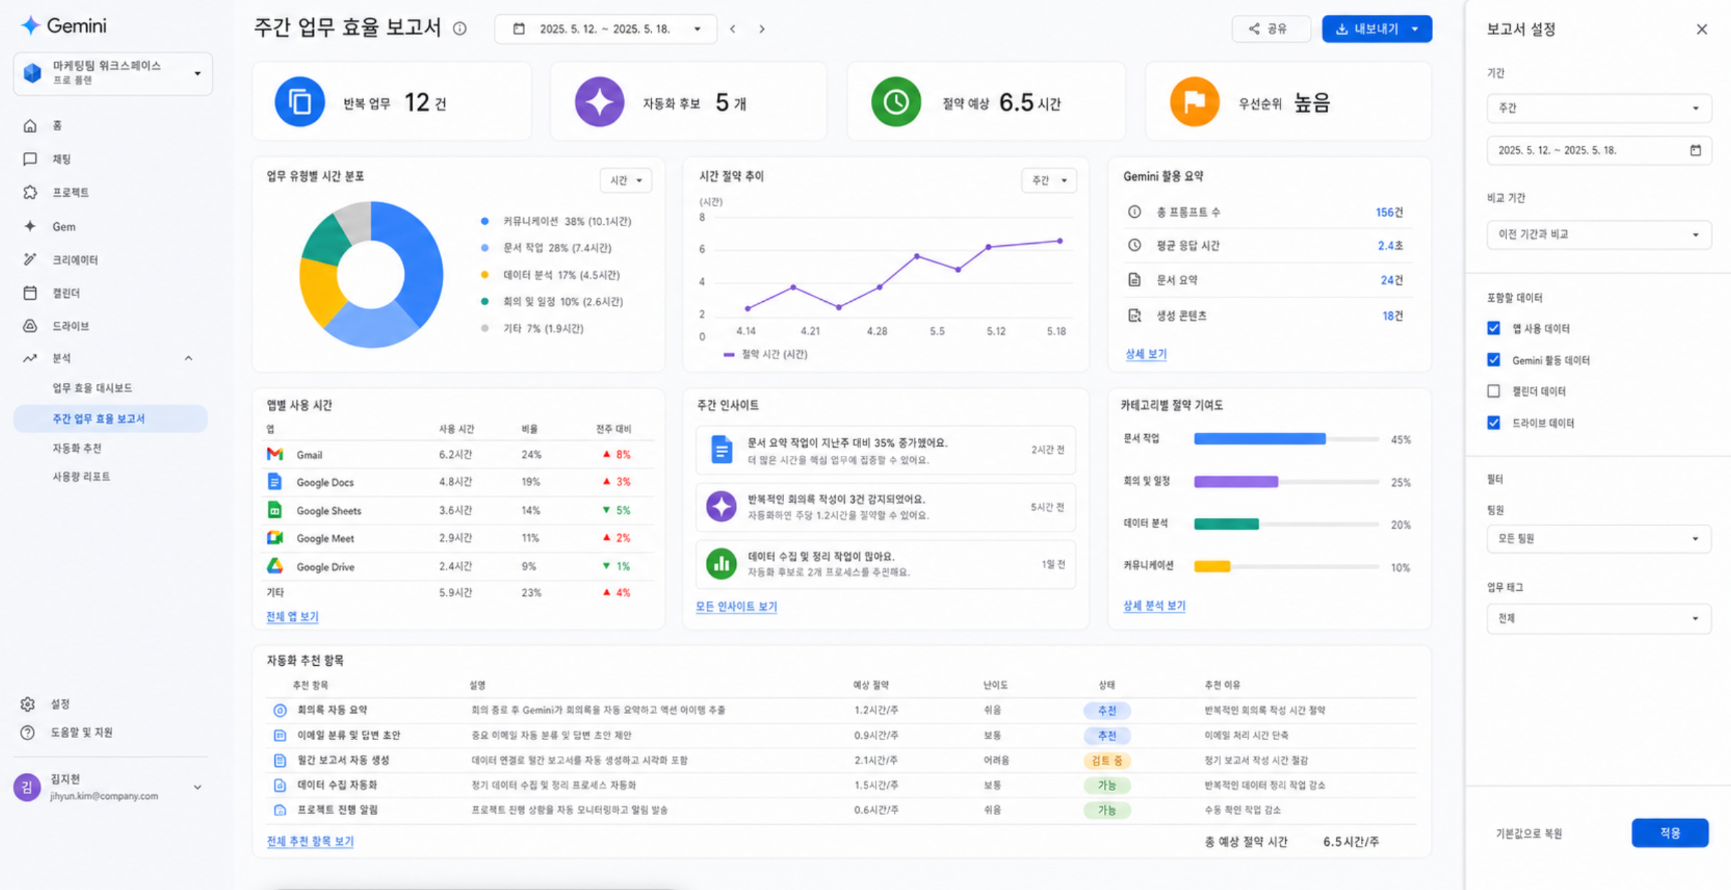Open the 내보내기 dropdown arrow
Viewport: 1731px width, 890px height.
coord(1415,29)
